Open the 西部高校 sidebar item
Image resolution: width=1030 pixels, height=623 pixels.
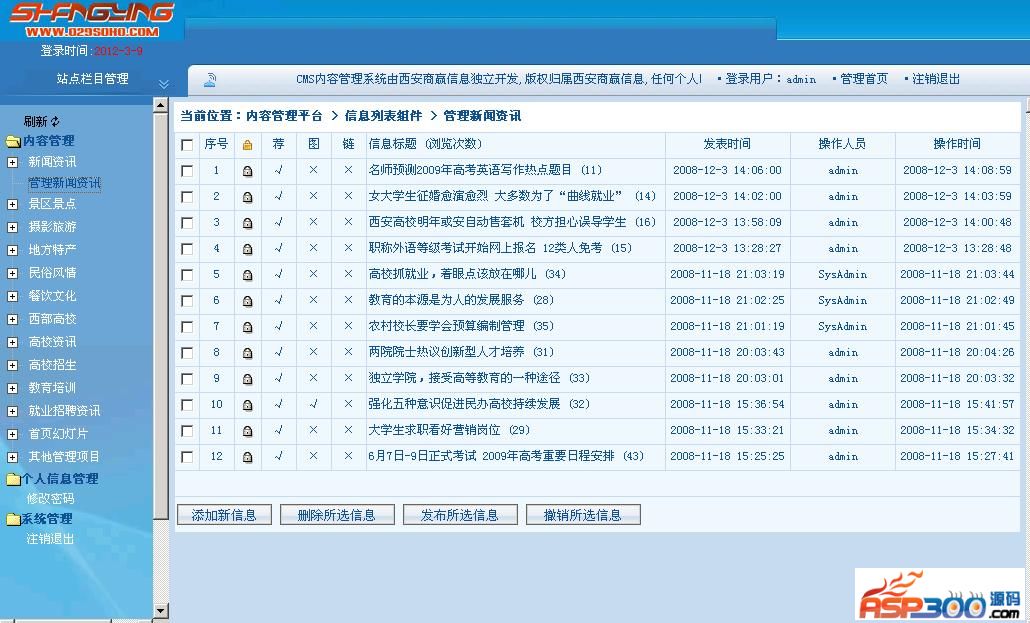point(53,319)
